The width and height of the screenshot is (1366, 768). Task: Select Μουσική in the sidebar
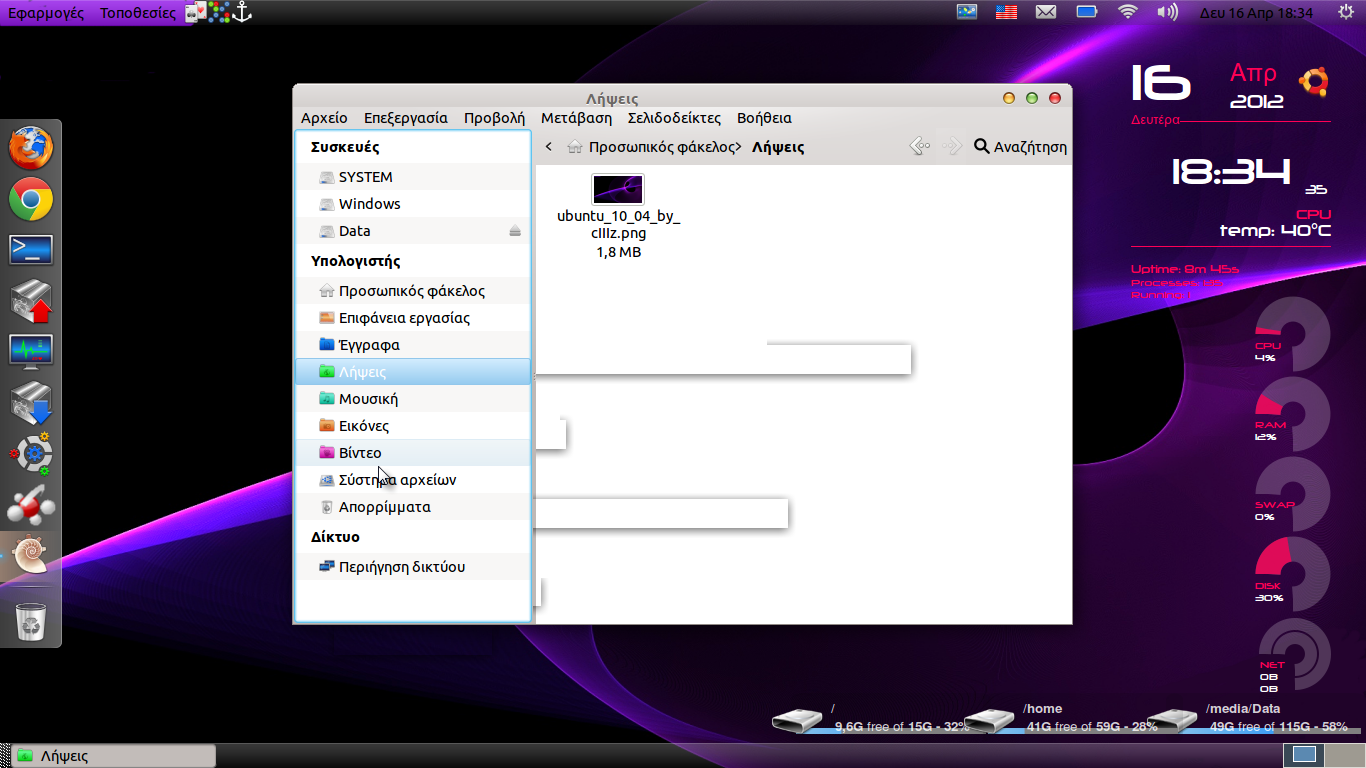pyautogui.click(x=368, y=399)
